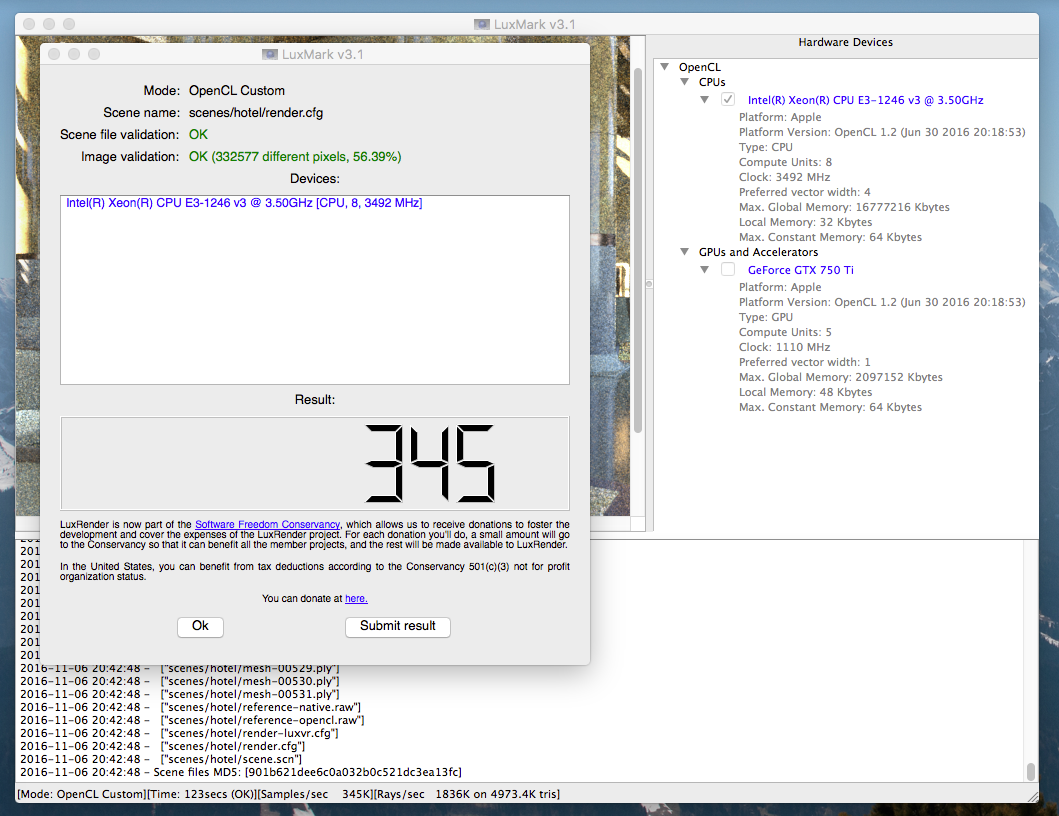This screenshot has width=1059, height=816.
Task: Click 'Local Memory: 32 Kbytes' row
Action: (805, 222)
